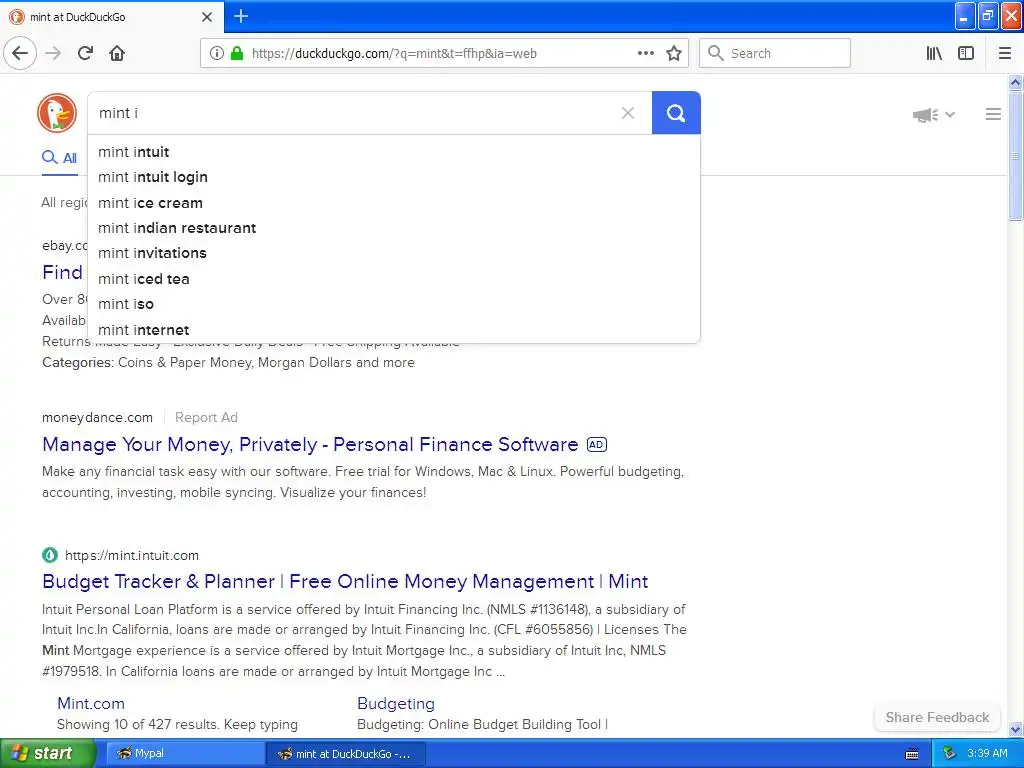This screenshot has width=1024, height=768.
Task: Close the 'mint at DuckDuckGo' tab
Action: pos(207,17)
